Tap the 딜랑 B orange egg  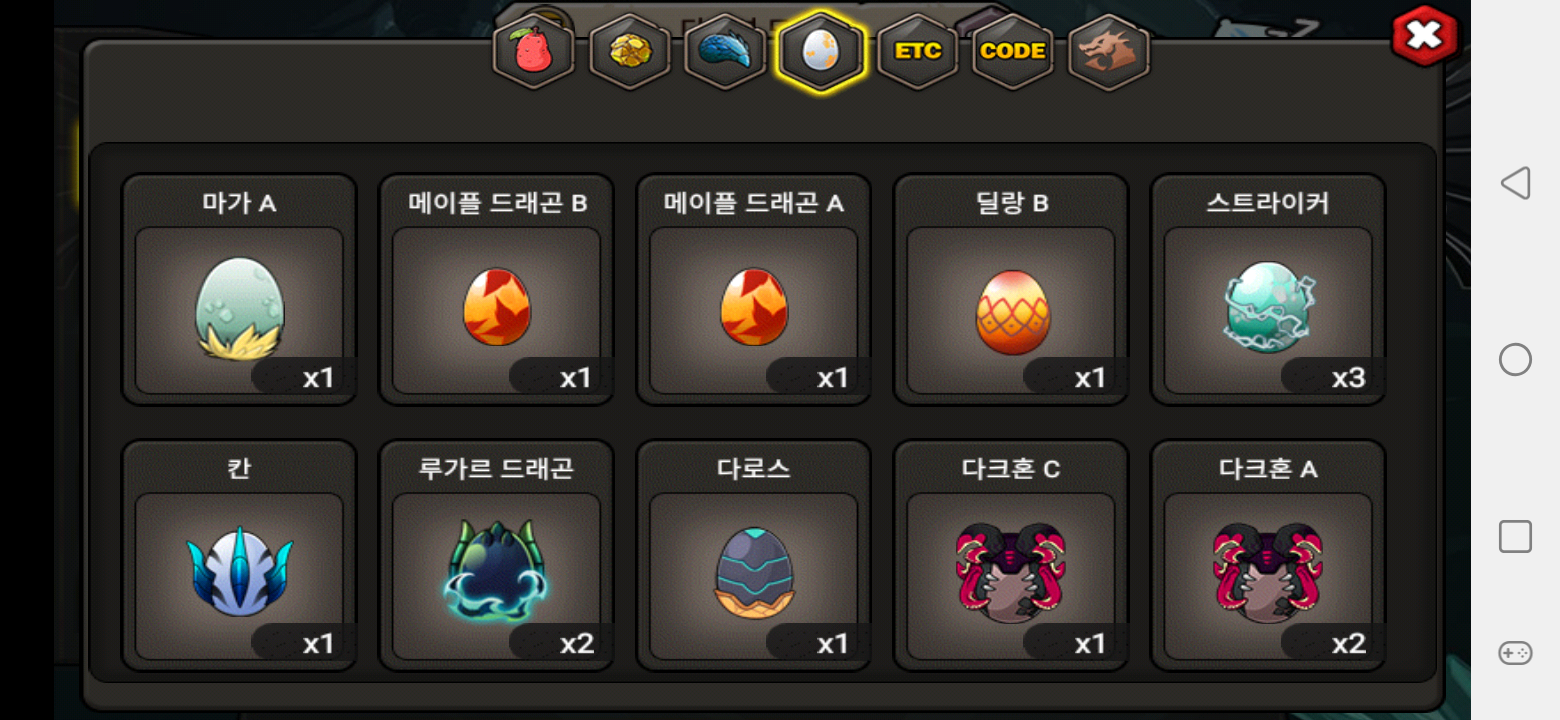[1011, 290]
